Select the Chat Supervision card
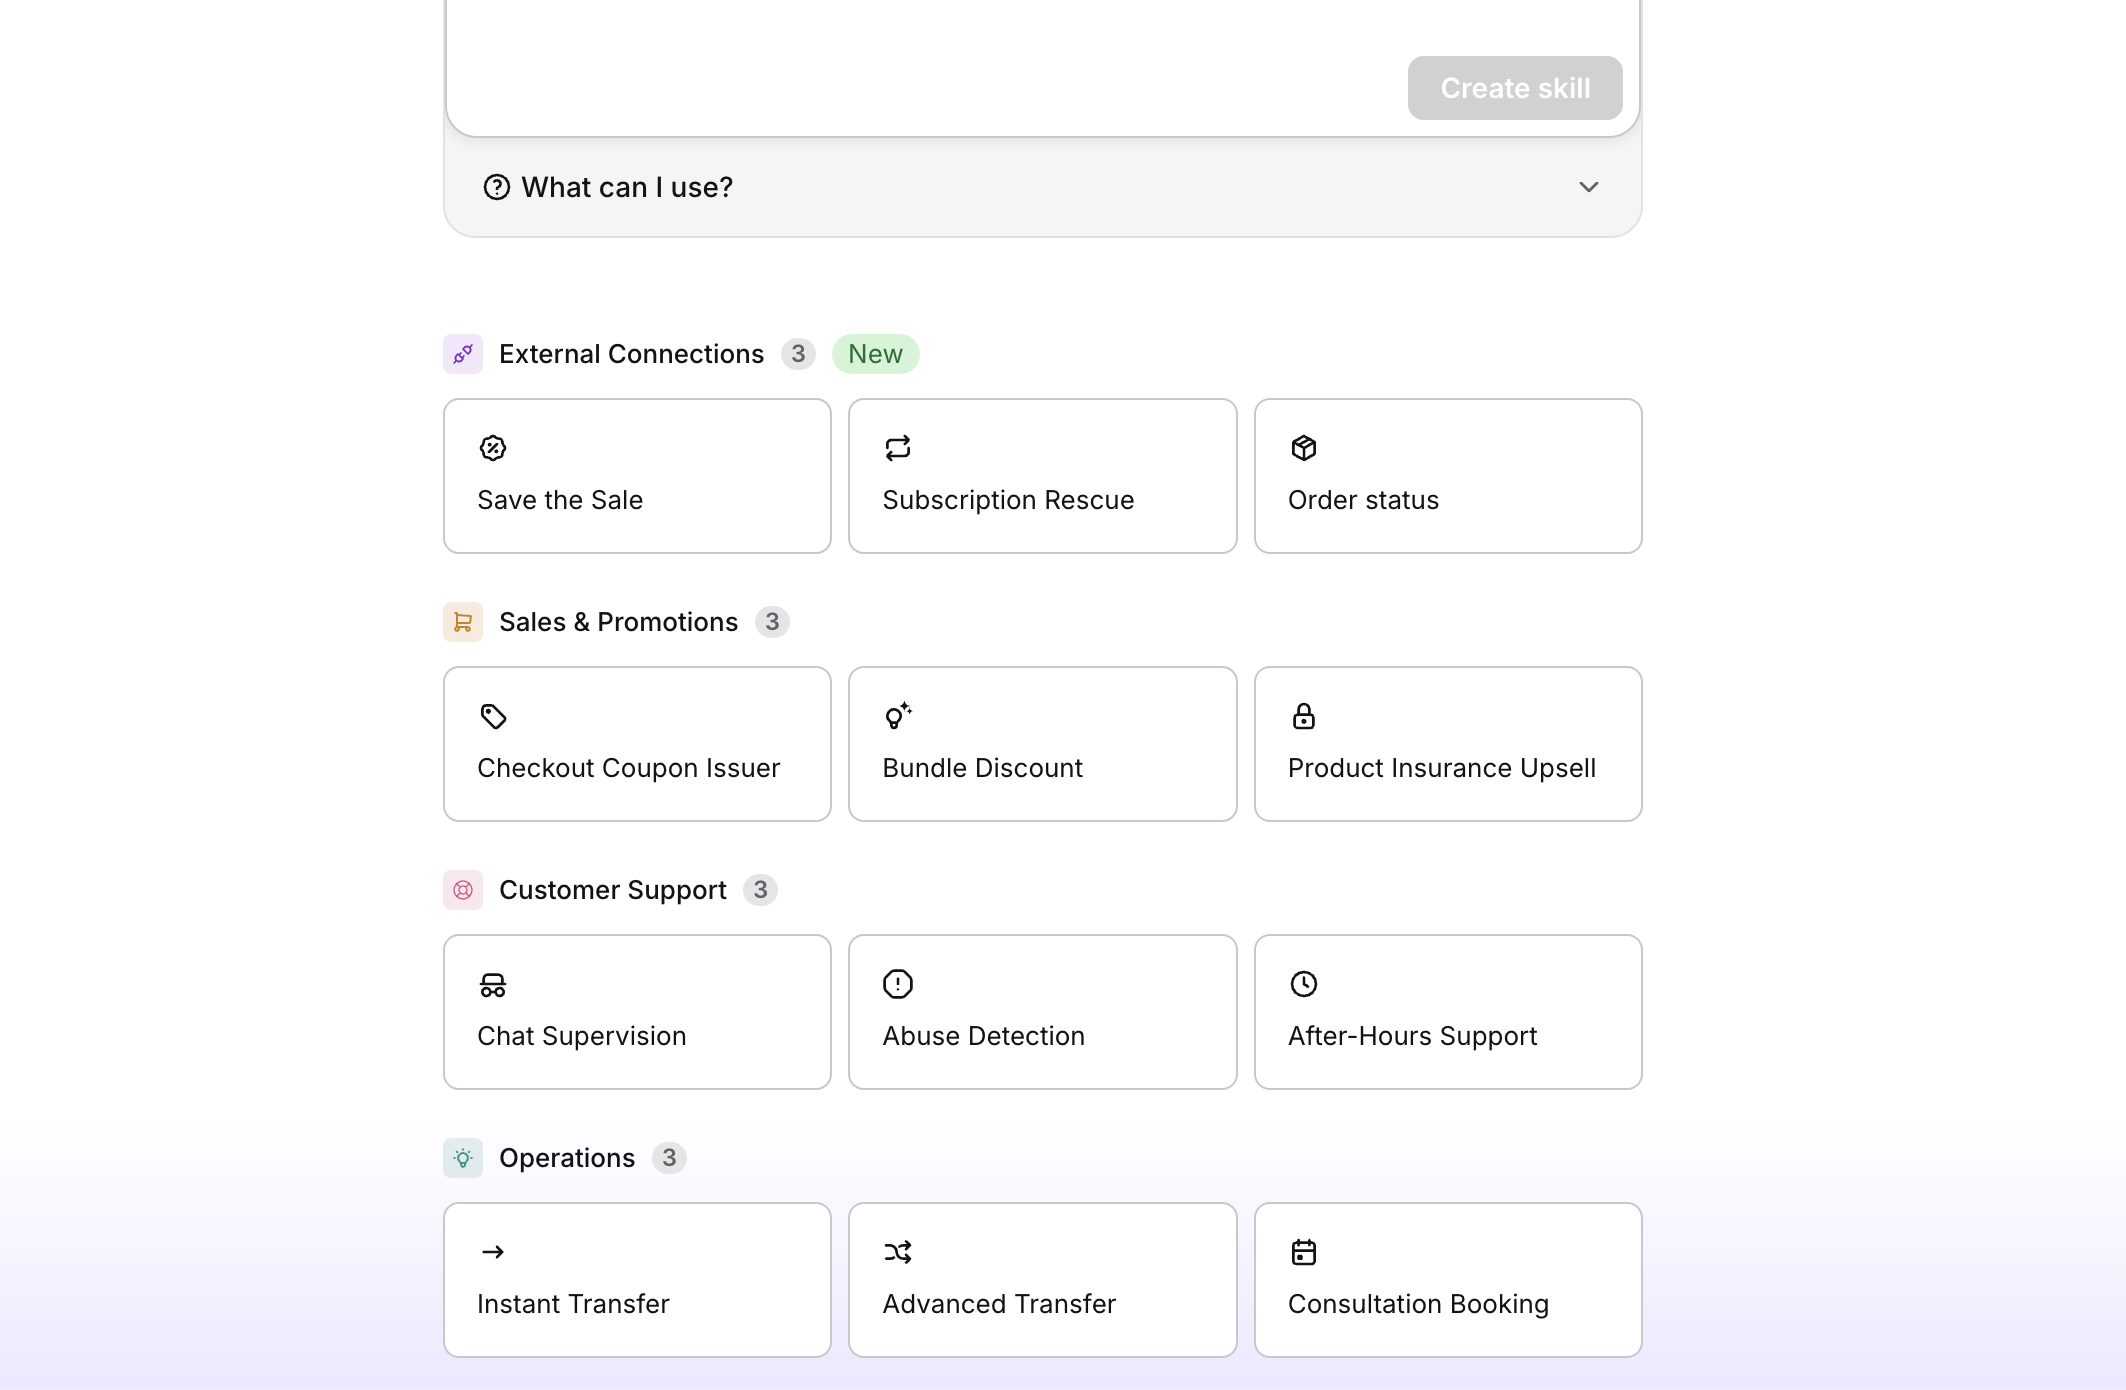This screenshot has width=2126, height=1390. pyautogui.click(x=637, y=1012)
